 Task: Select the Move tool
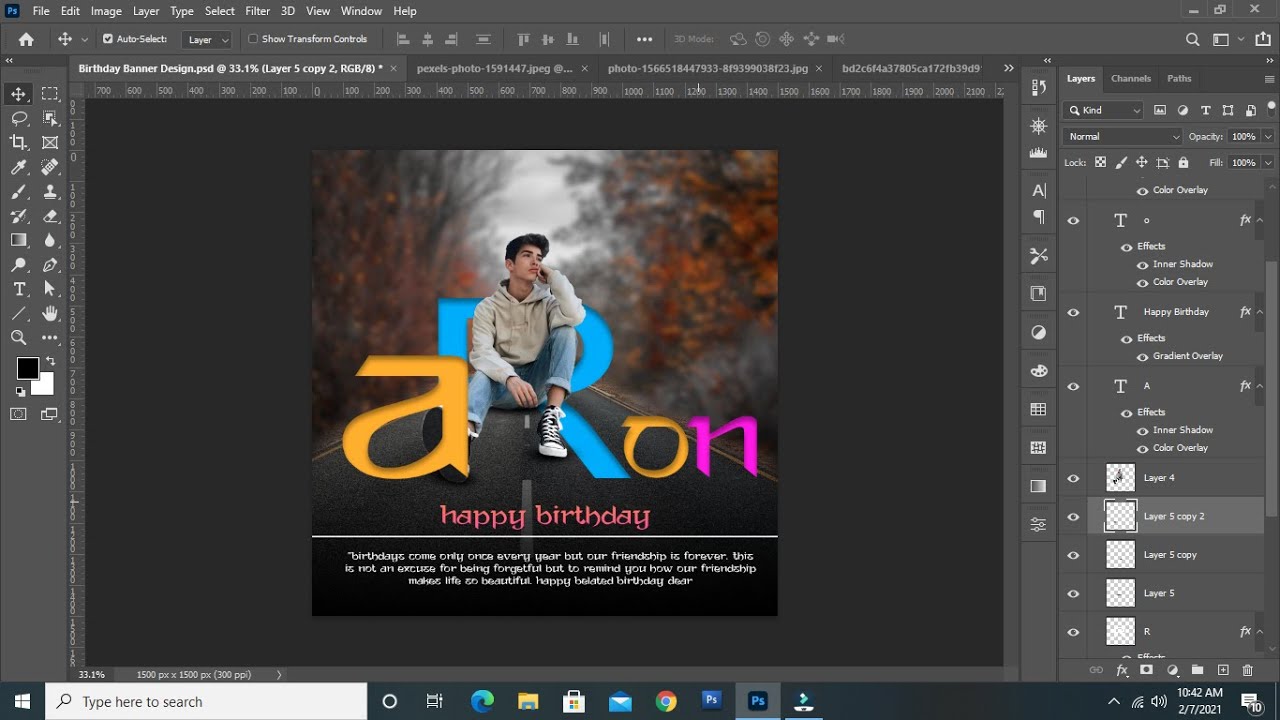tap(19, 94)
